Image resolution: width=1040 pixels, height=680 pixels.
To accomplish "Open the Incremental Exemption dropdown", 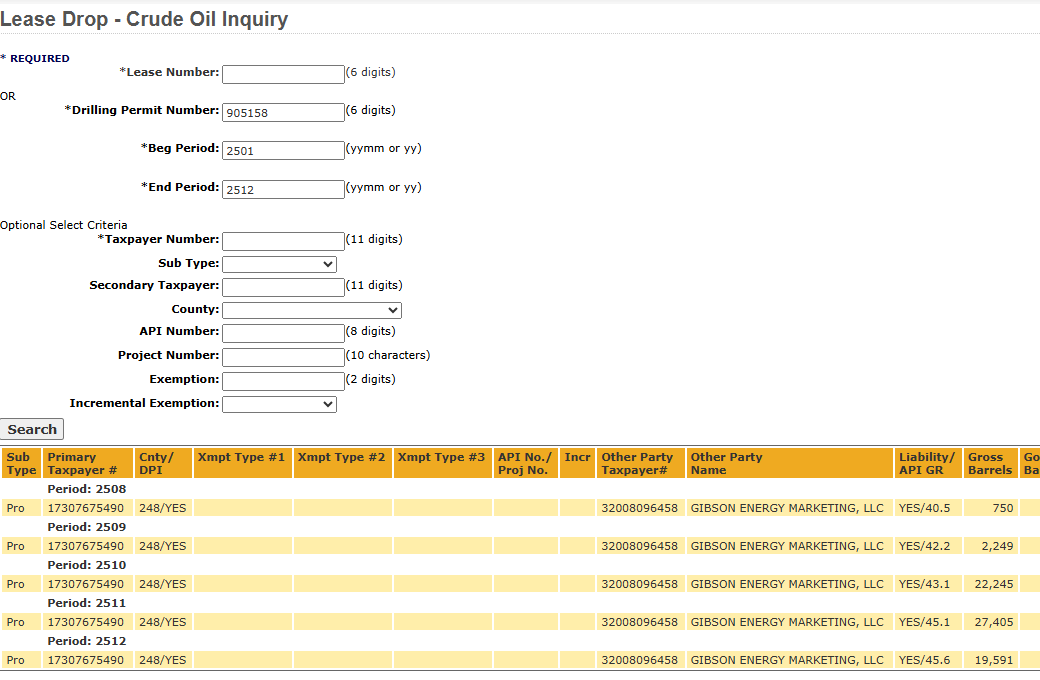I will pyautogui.click(x=279, y=404).
